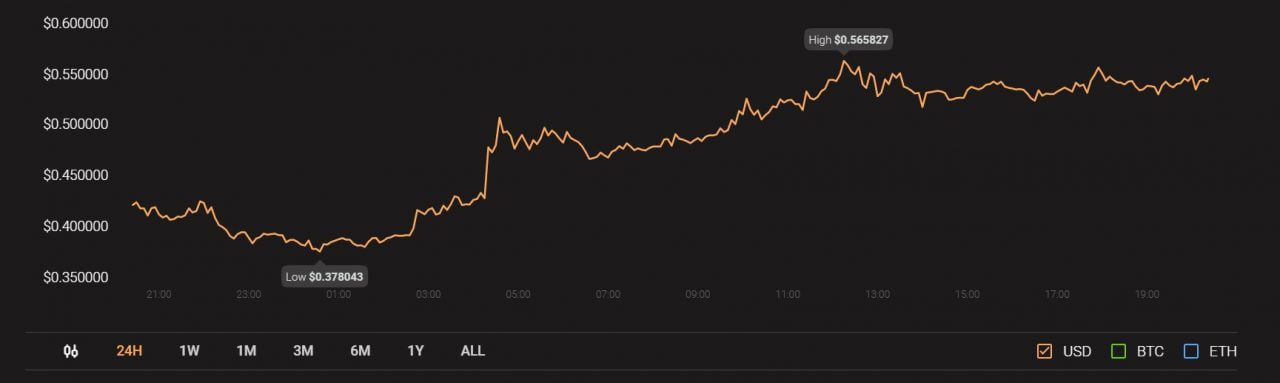The image size is (1280, 383).
Task: Select the 3M time range
Action: [x=303, y=351]
